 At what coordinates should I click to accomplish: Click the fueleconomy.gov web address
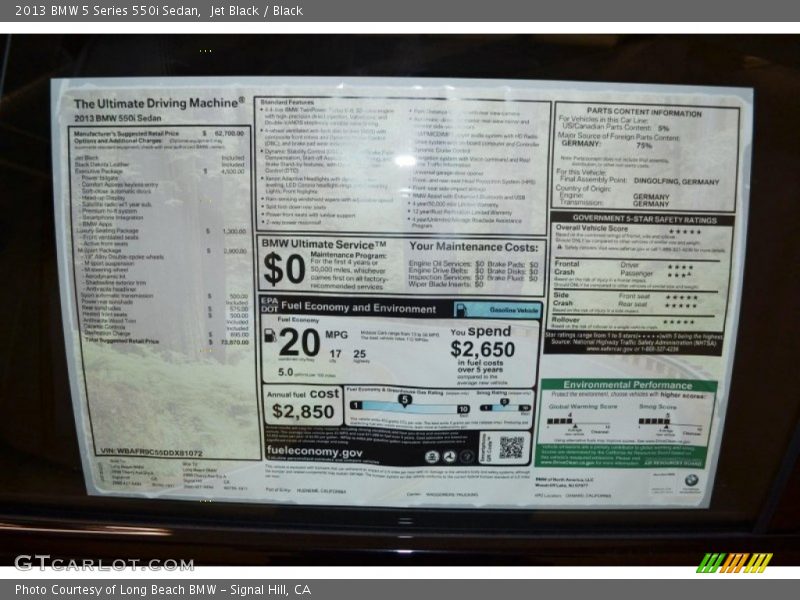pos(315,452)
